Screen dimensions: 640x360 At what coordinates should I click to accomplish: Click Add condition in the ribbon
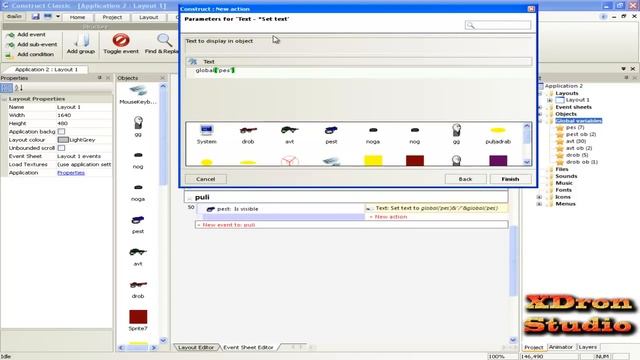(x=30, y=54)
